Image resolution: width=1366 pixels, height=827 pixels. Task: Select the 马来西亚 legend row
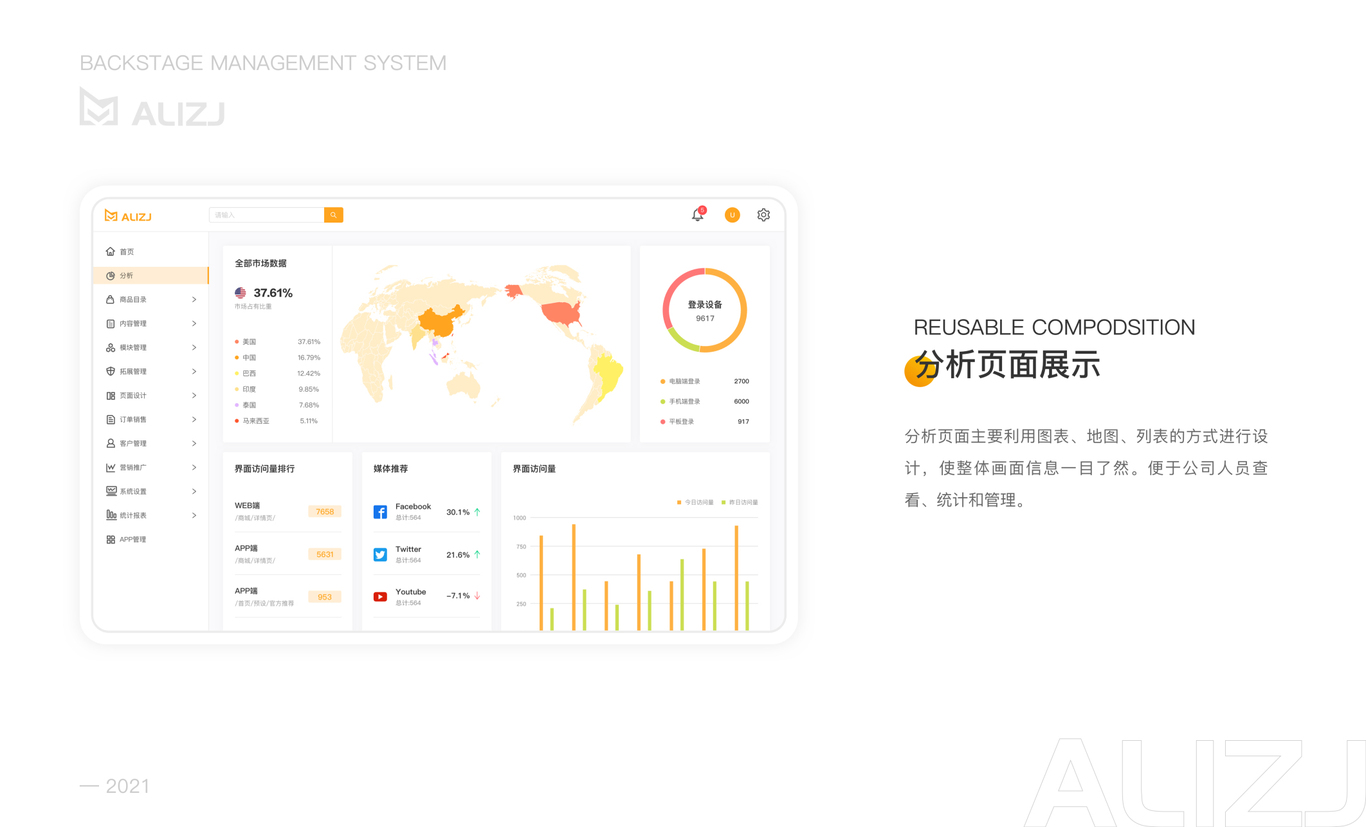(278, 421)
